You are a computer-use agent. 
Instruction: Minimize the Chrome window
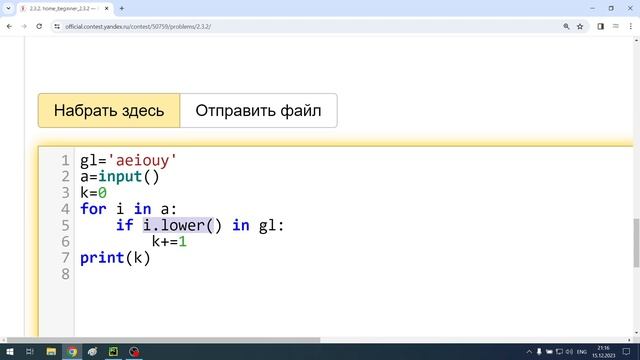[x=593, y=8]
